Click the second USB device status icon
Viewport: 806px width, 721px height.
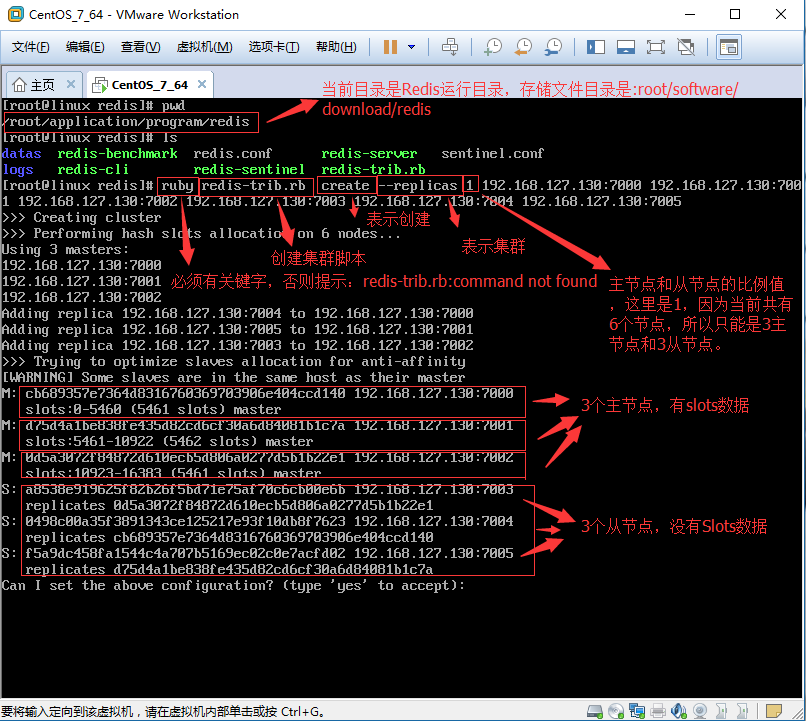click(x=742, y=711)
